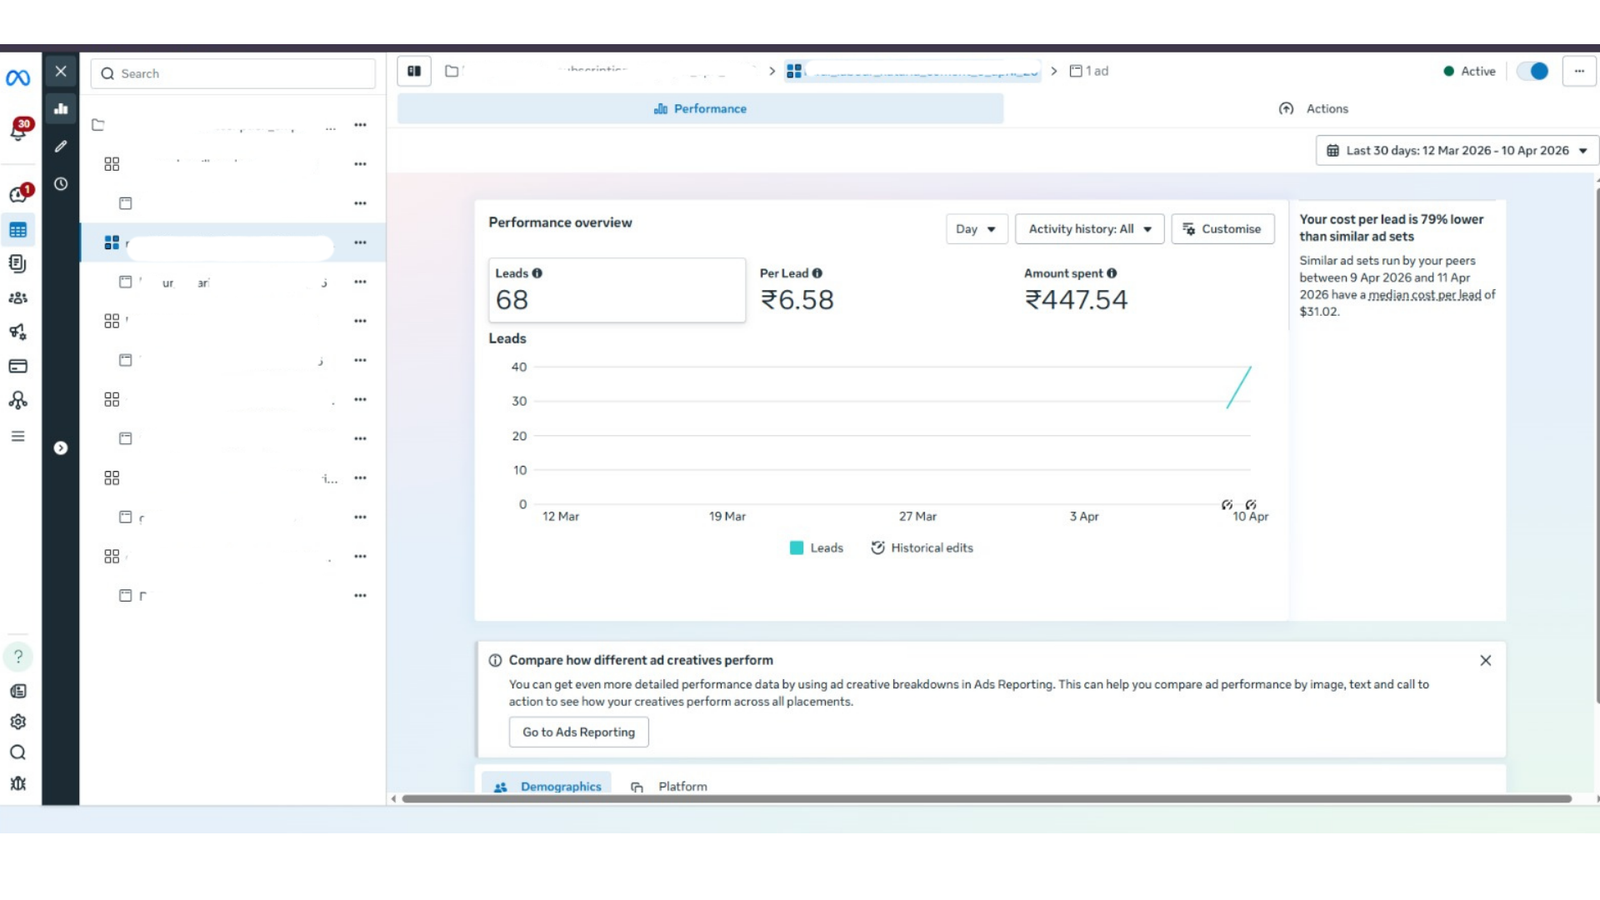Open the Last 30 days date range picker
Viewport: 1600px width, 900px height.
[x=1457, y=151]
